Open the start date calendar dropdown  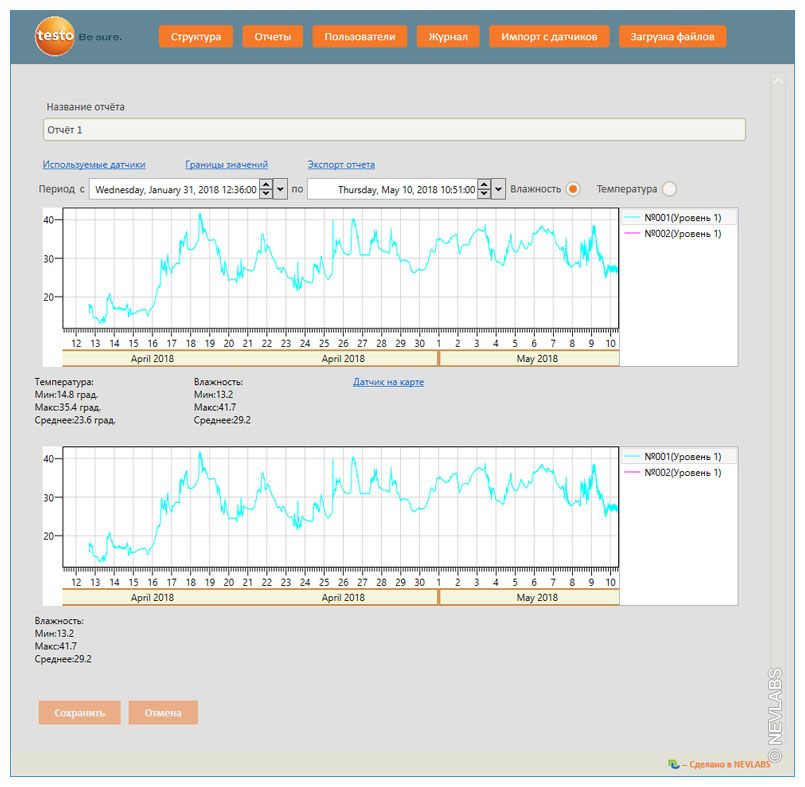coord(280,189)
